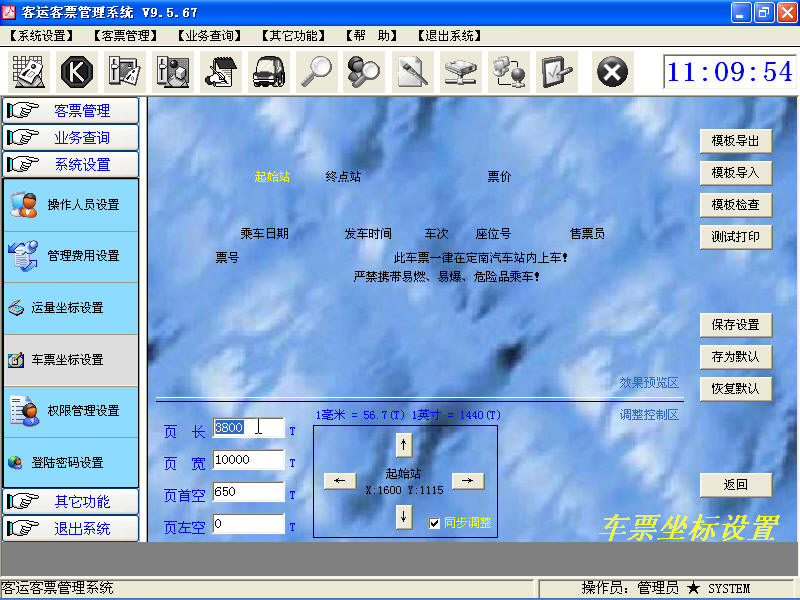This screenshot has height=600, width=800.
Task: Open the slider-and-pencil settings toolbar icon
Action: point(124,72)
